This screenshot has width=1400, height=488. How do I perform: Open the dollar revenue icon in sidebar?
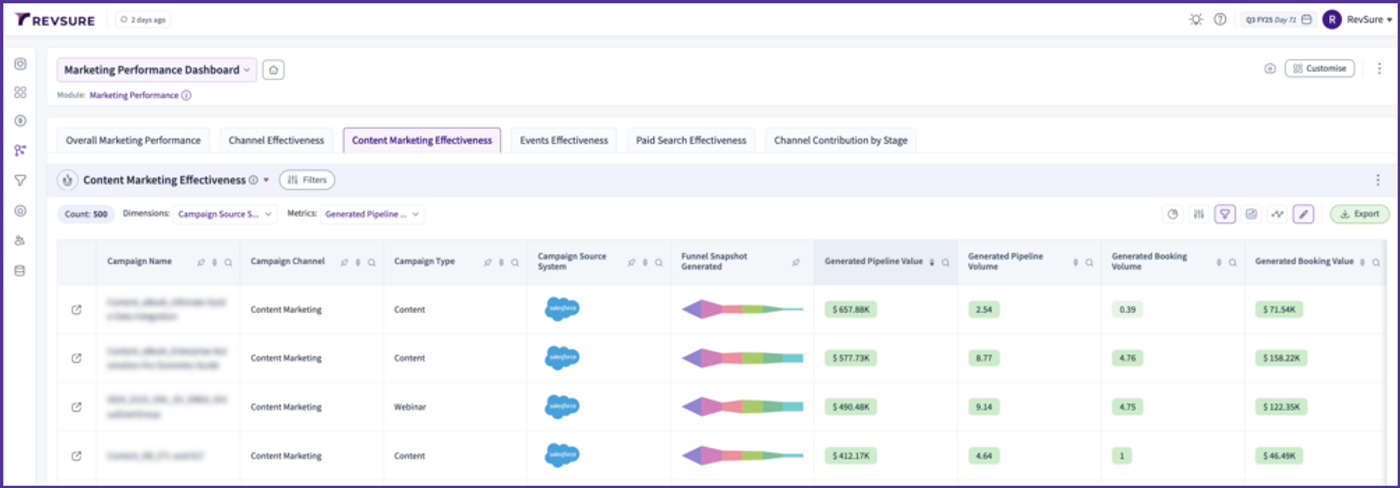pos(20,121)
